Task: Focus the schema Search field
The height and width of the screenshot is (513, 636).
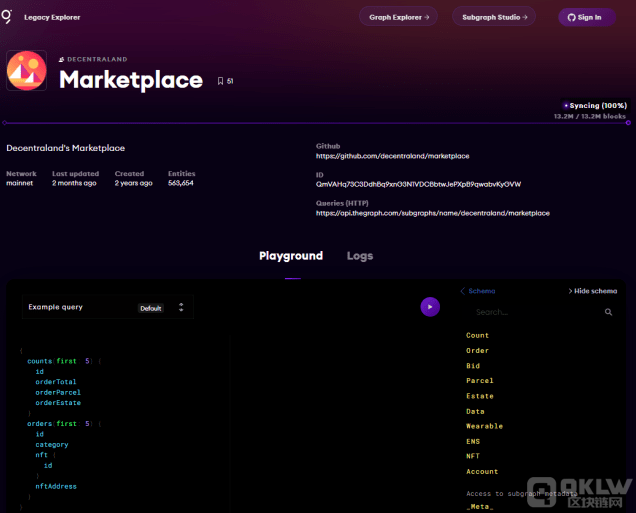Action: click(535, 312)
